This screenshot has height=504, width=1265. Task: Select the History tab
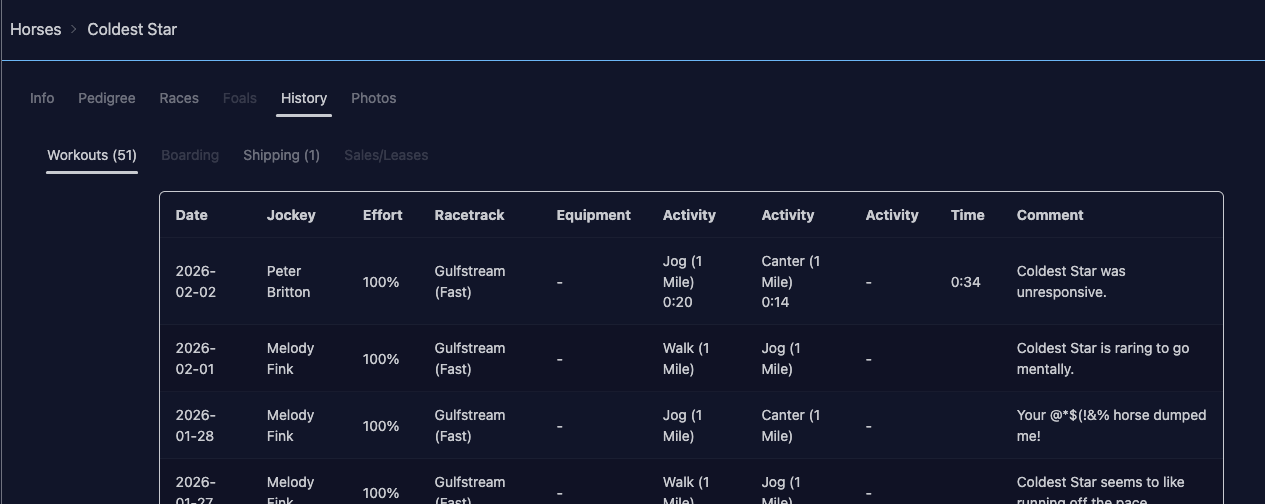pyautogui.click(x=304, y=98)
